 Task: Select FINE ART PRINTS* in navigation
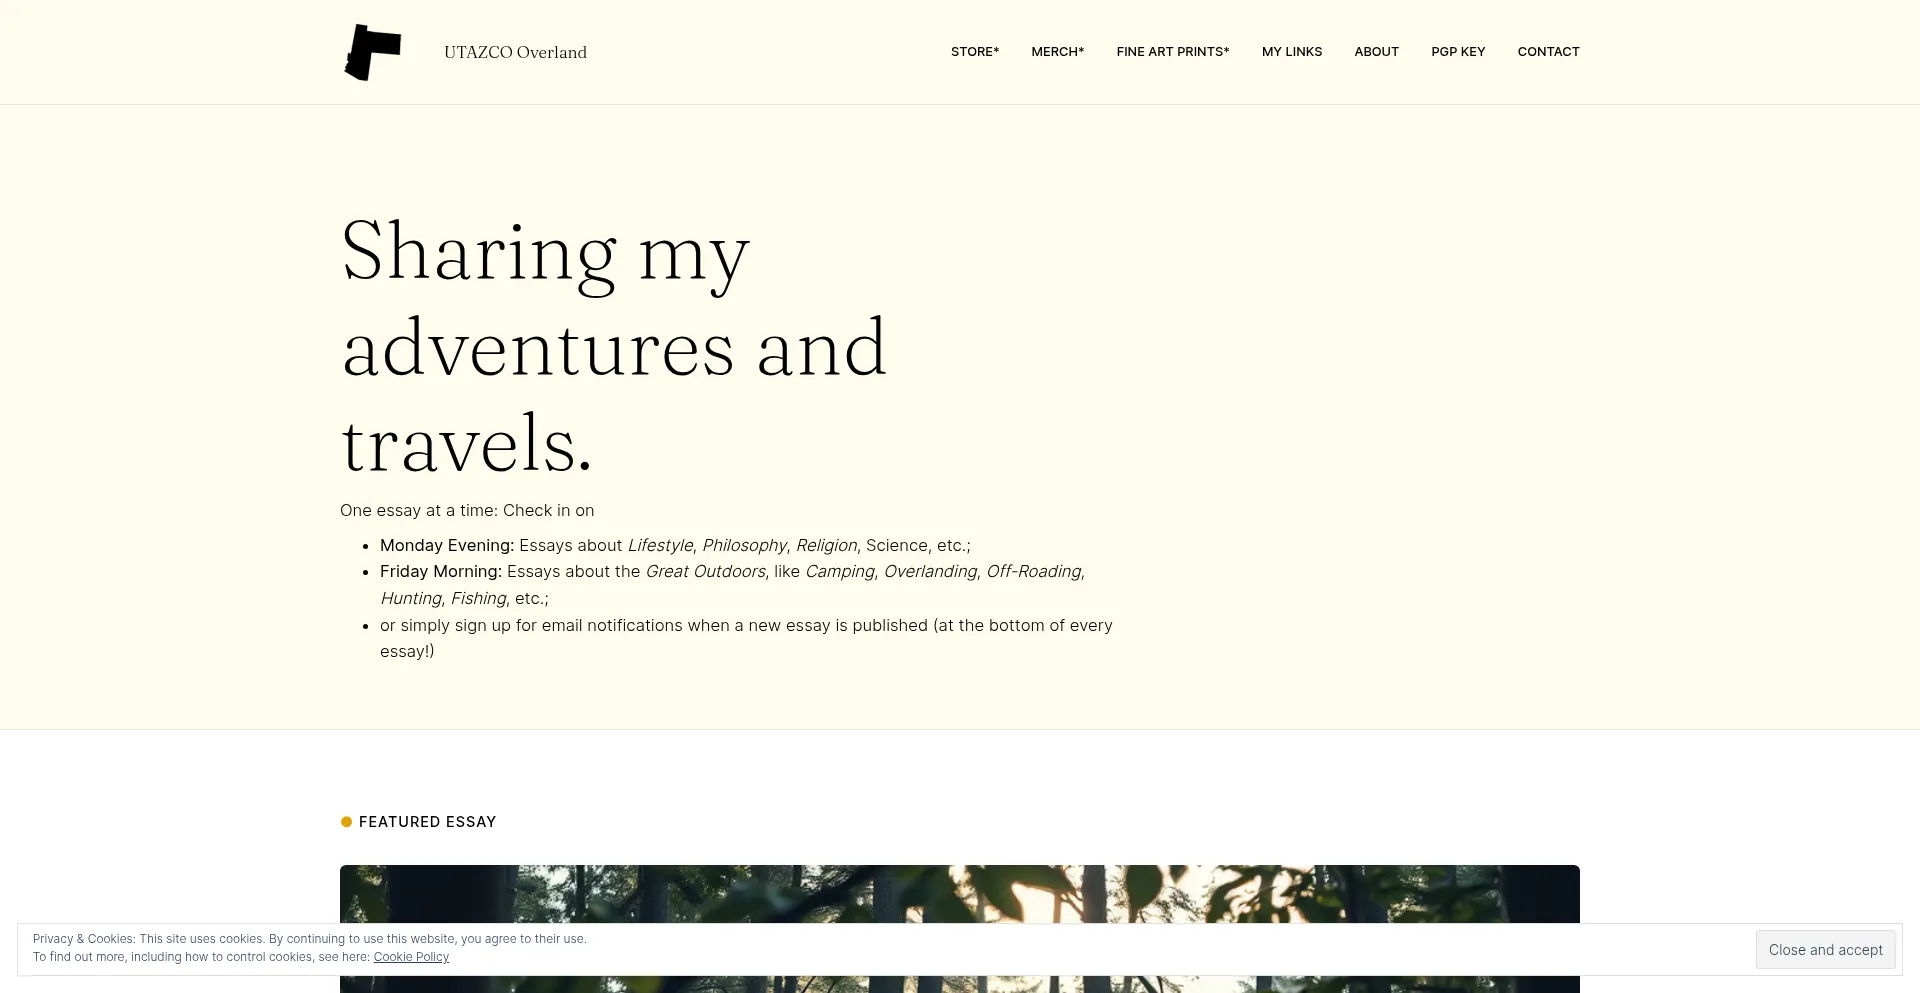pyautogui.click(x=1172, y=52)
